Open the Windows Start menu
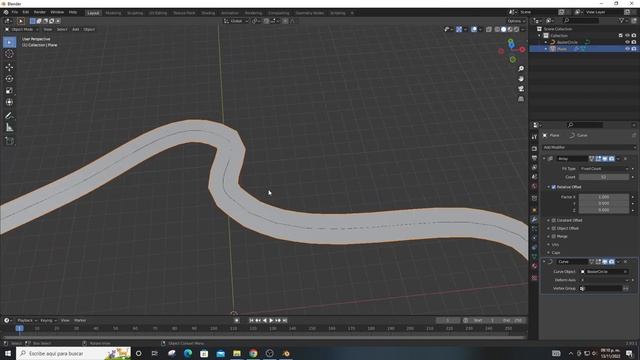Image resolution: width=640 pixels, height=360 pixels. click(x=7, y=353)
